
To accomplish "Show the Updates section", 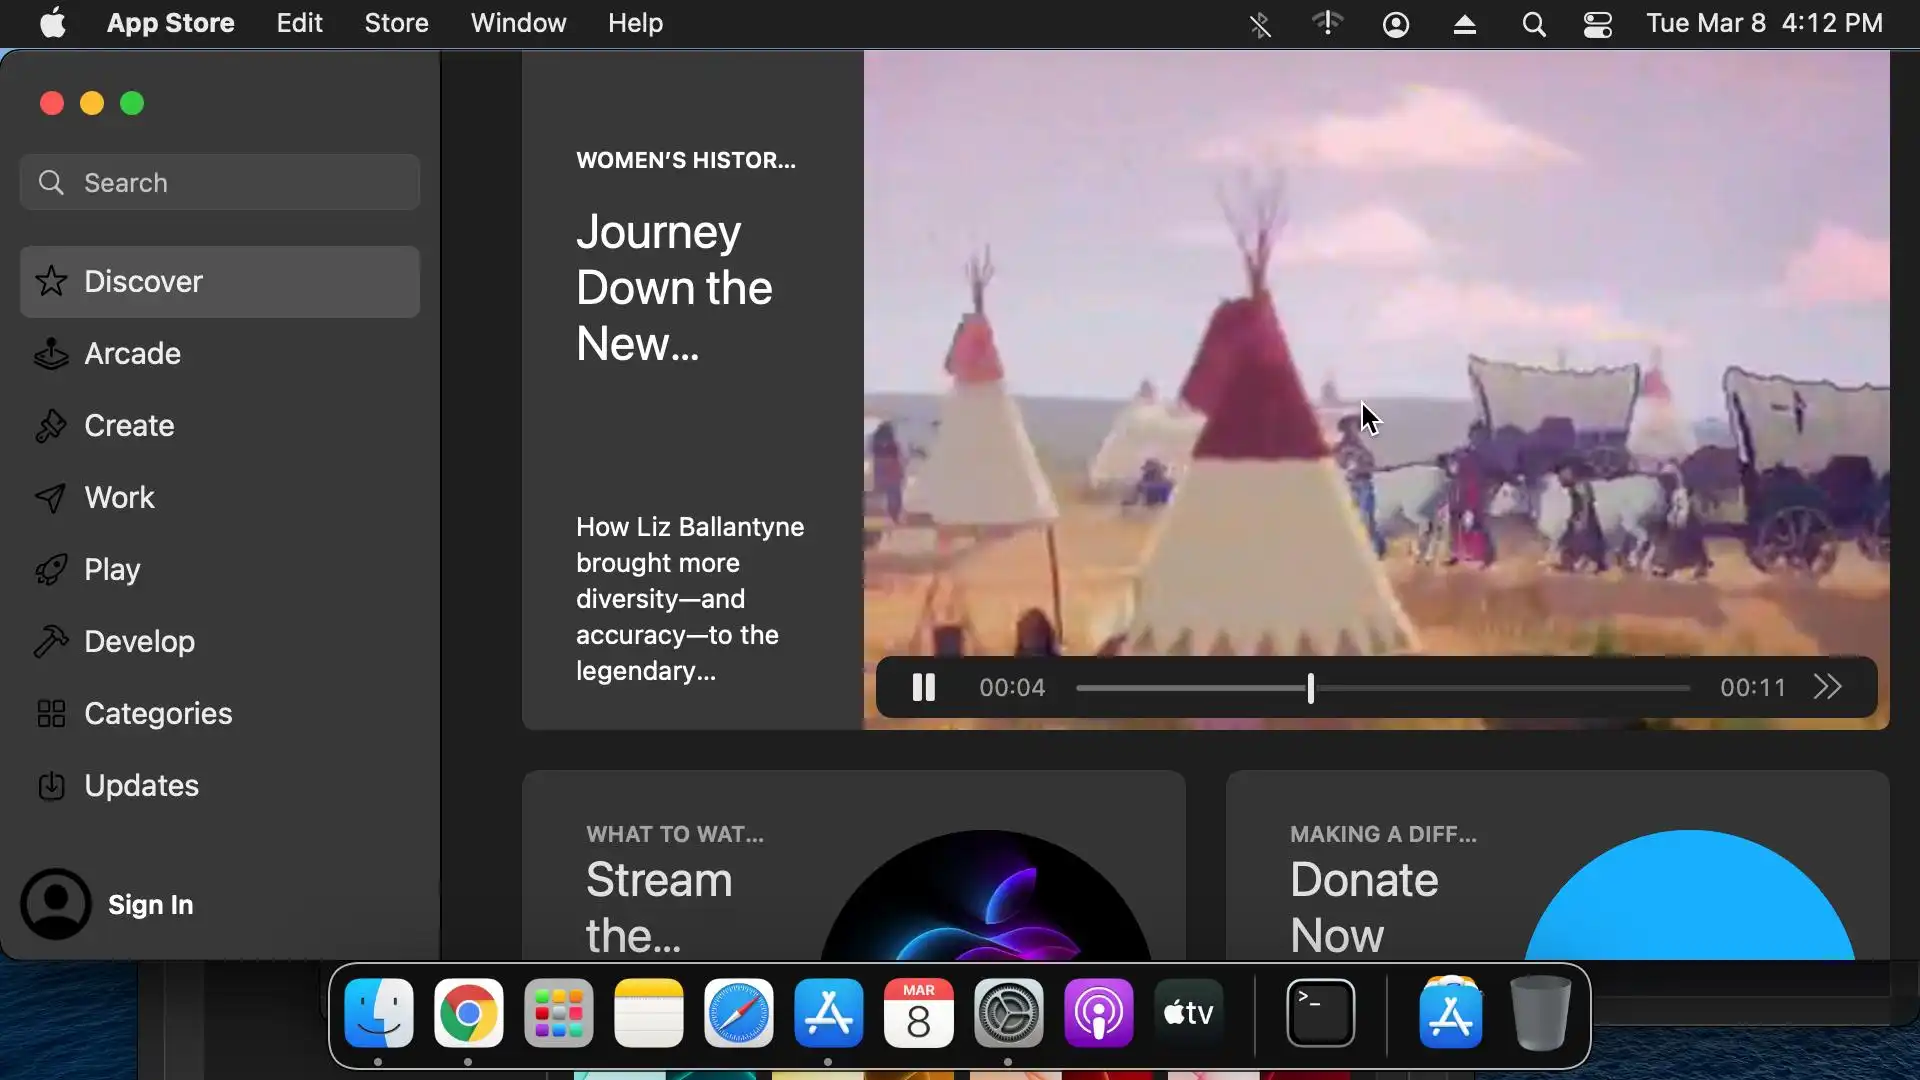I will [x=141, y=786].
